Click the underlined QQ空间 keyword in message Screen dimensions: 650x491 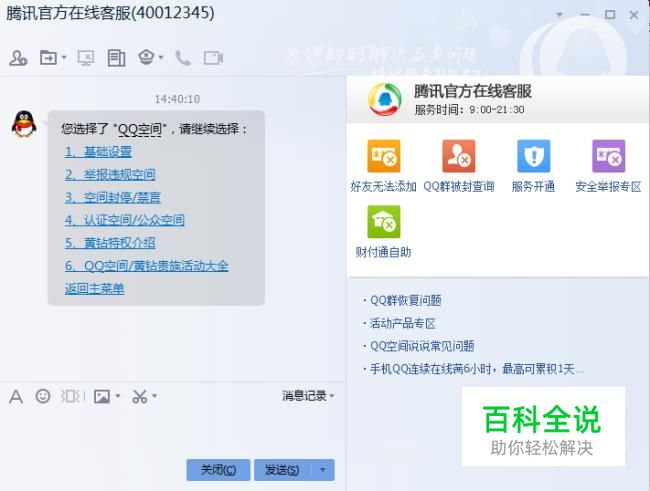point(140,129)
